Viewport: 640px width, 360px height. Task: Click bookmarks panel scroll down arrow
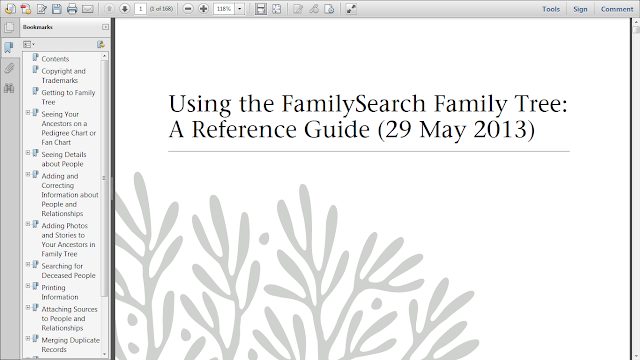click(104, 354)
